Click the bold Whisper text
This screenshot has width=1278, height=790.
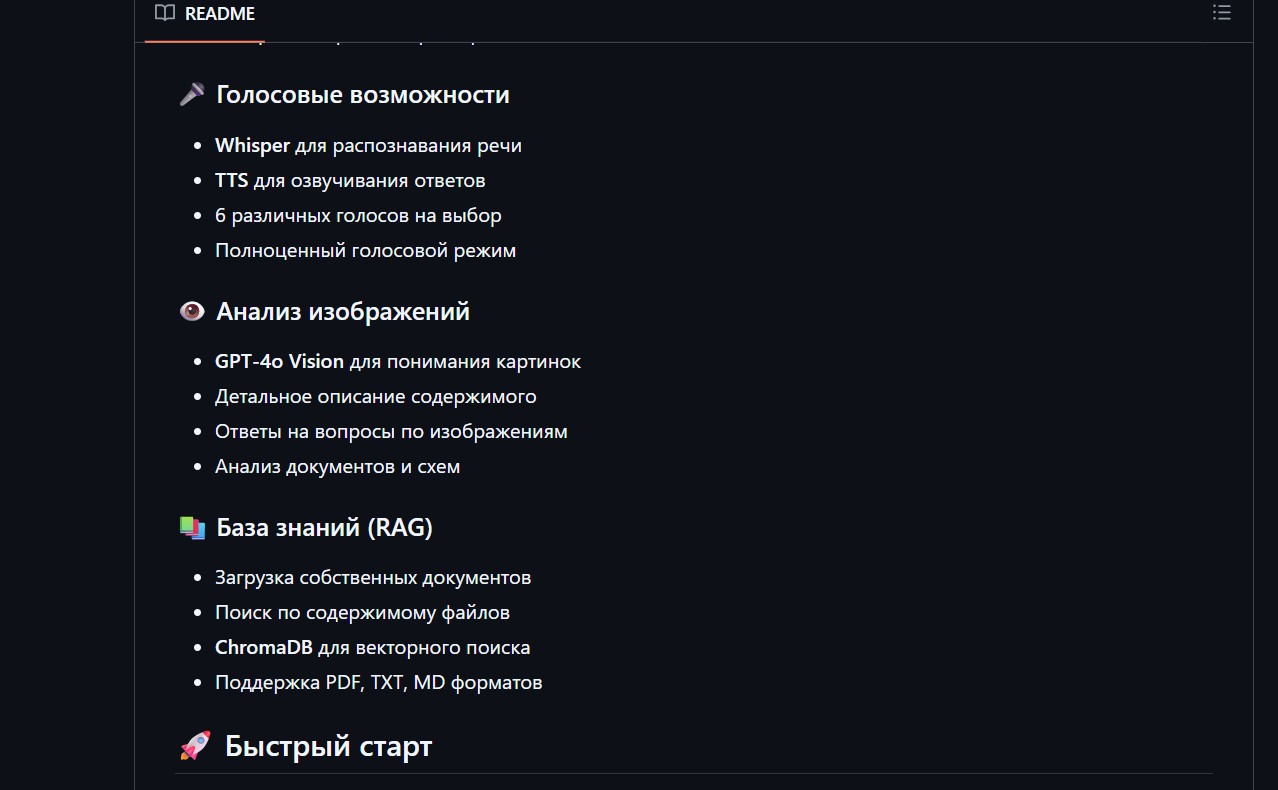click(x=252, y=146)
